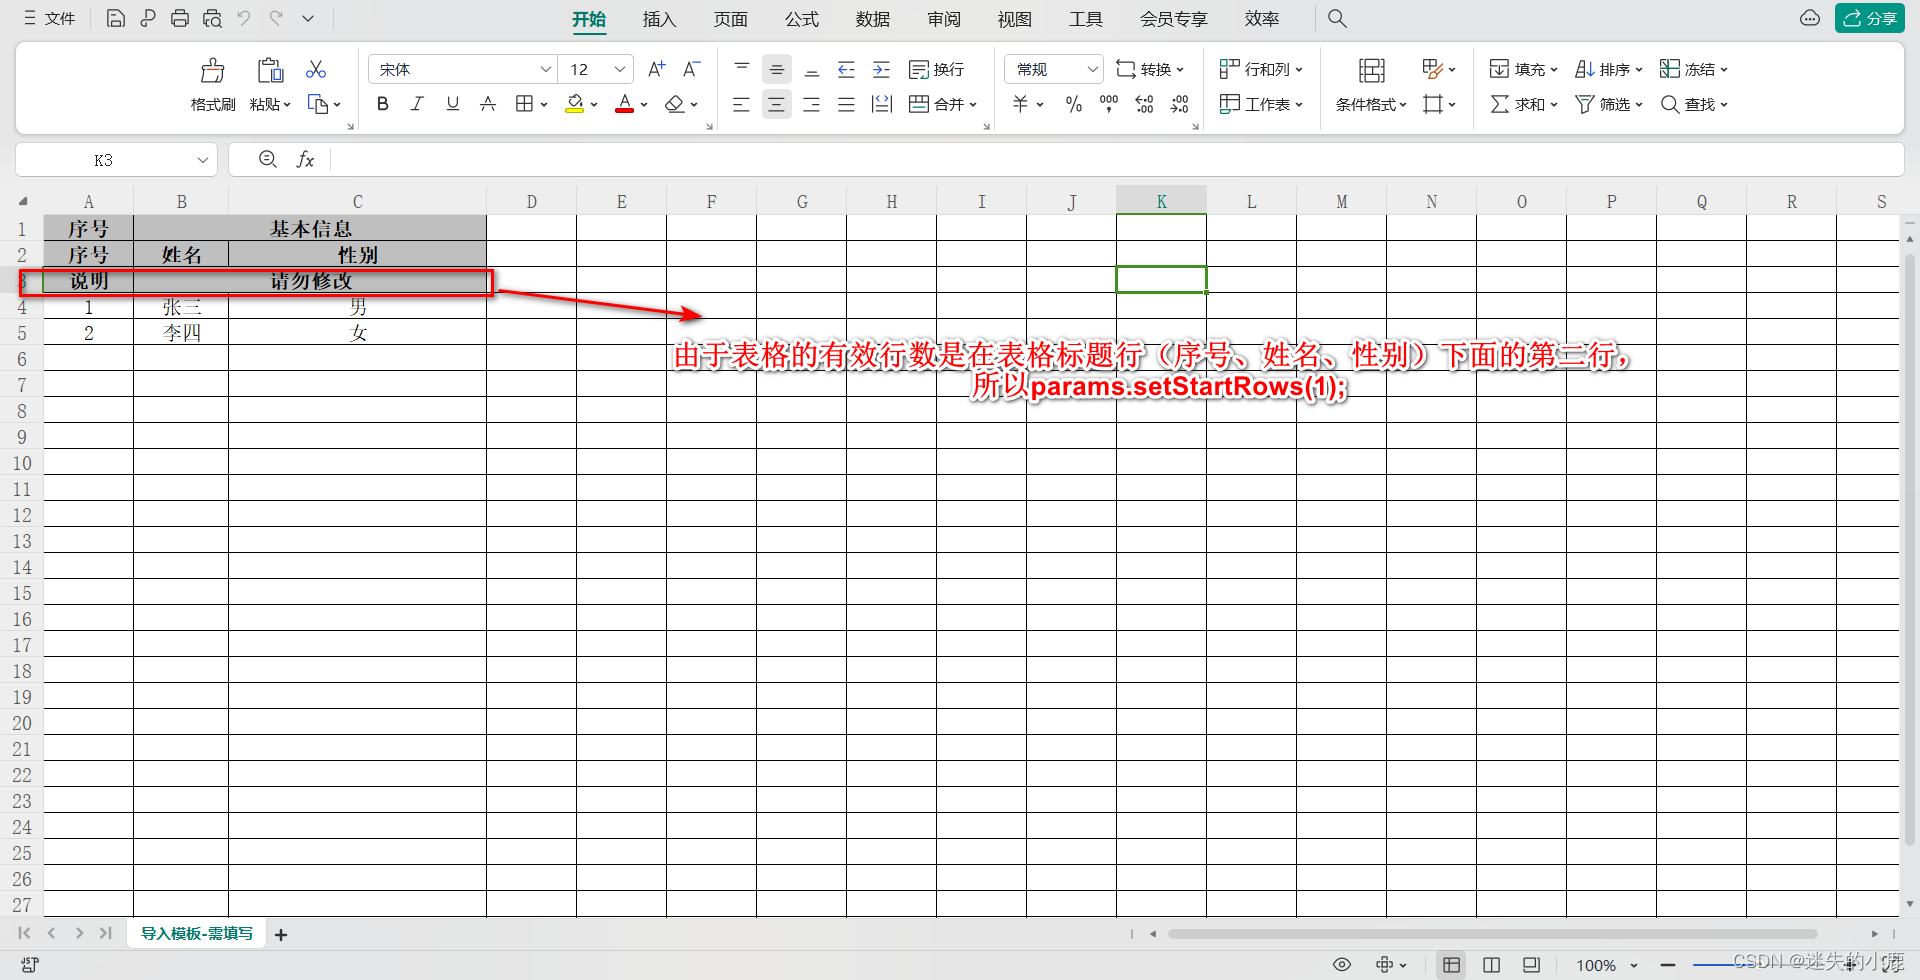
Task: Click the 冻结 freeze panes button
Action: pos(1693,69)
